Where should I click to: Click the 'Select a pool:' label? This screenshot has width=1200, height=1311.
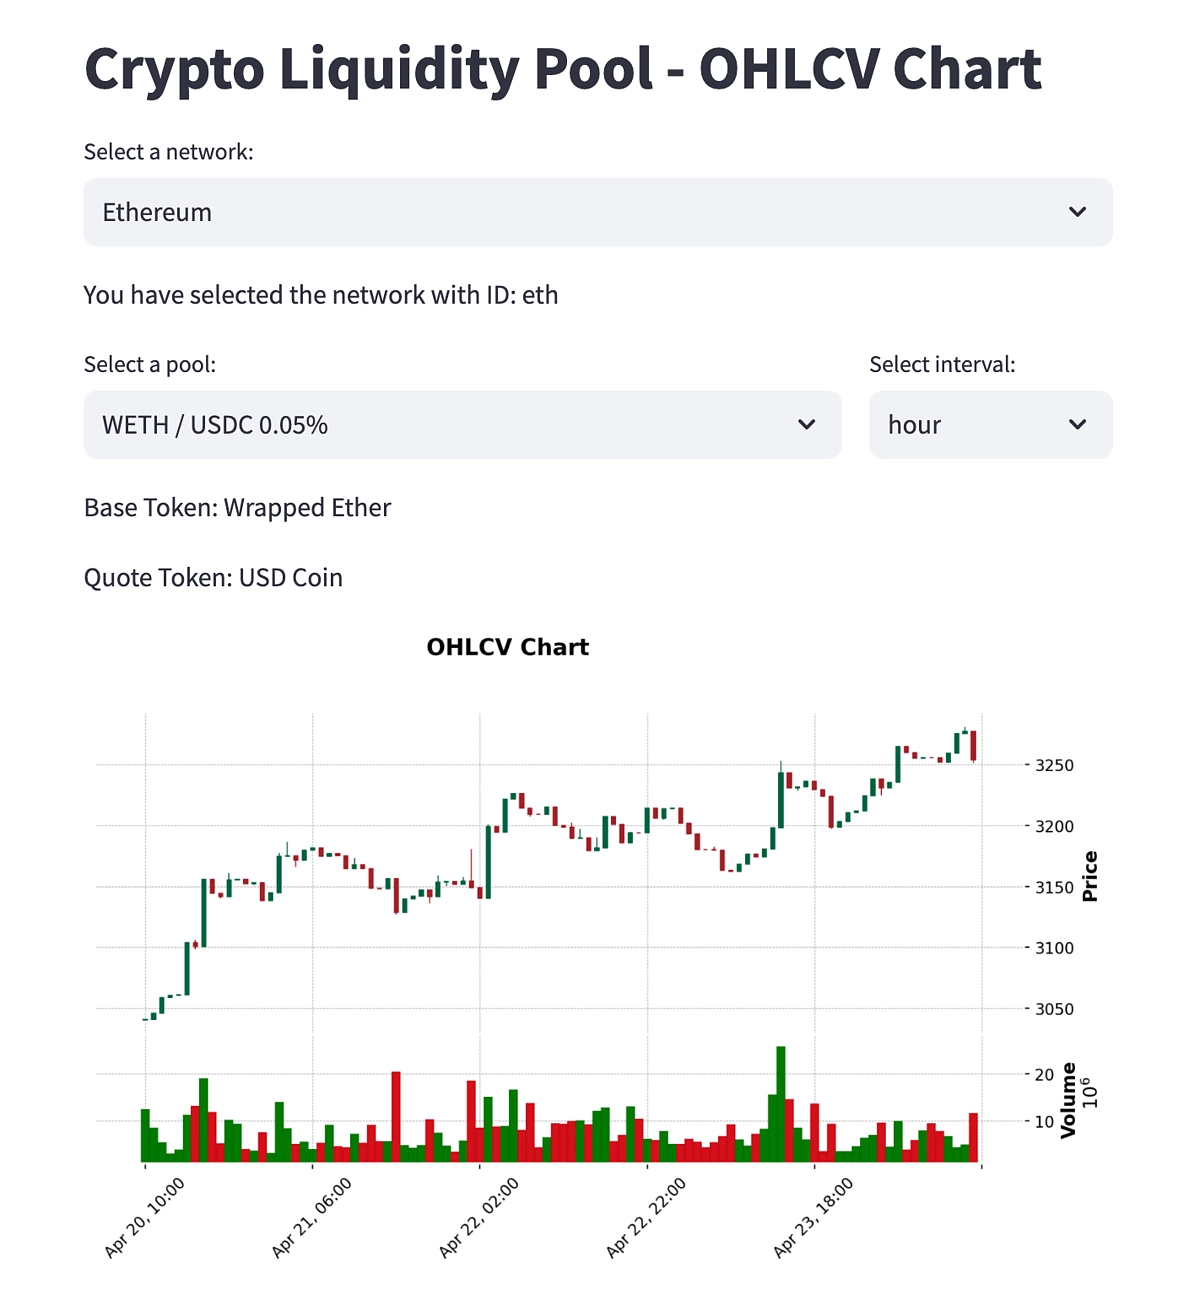[x=149, y=365]
